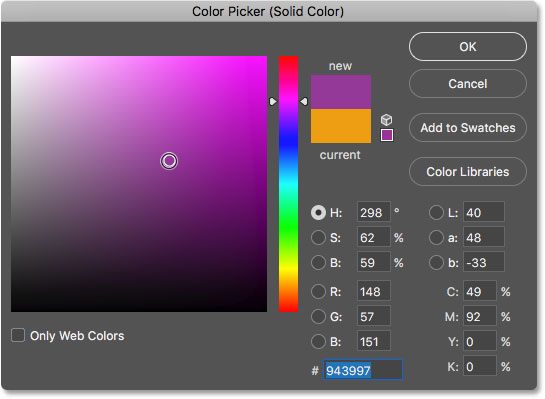Select the L lightness radio button

(x=436, y=212)
